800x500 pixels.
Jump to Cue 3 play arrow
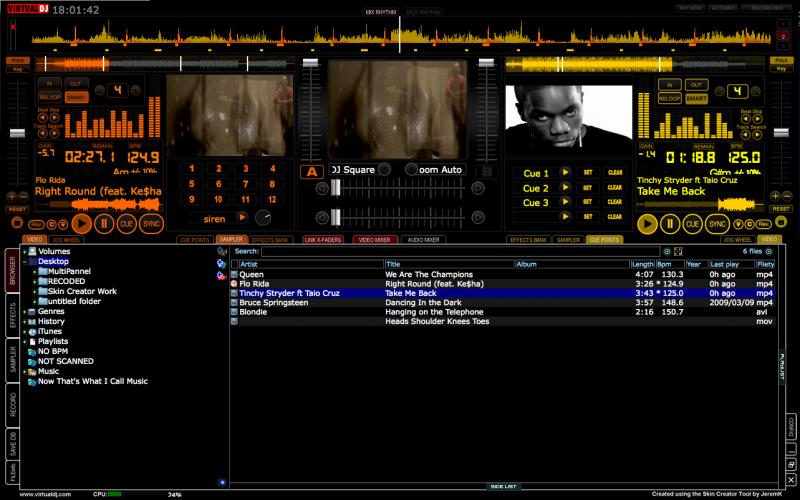(x=565, y=202)
